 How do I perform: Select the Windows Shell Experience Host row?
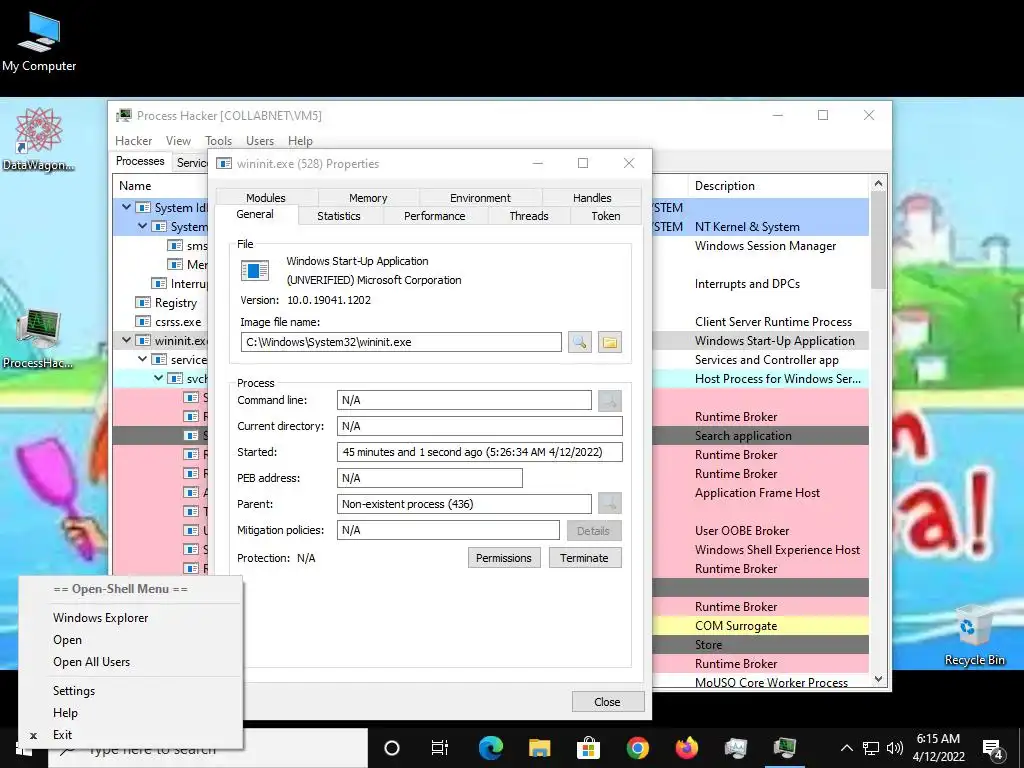pos(761,550)
